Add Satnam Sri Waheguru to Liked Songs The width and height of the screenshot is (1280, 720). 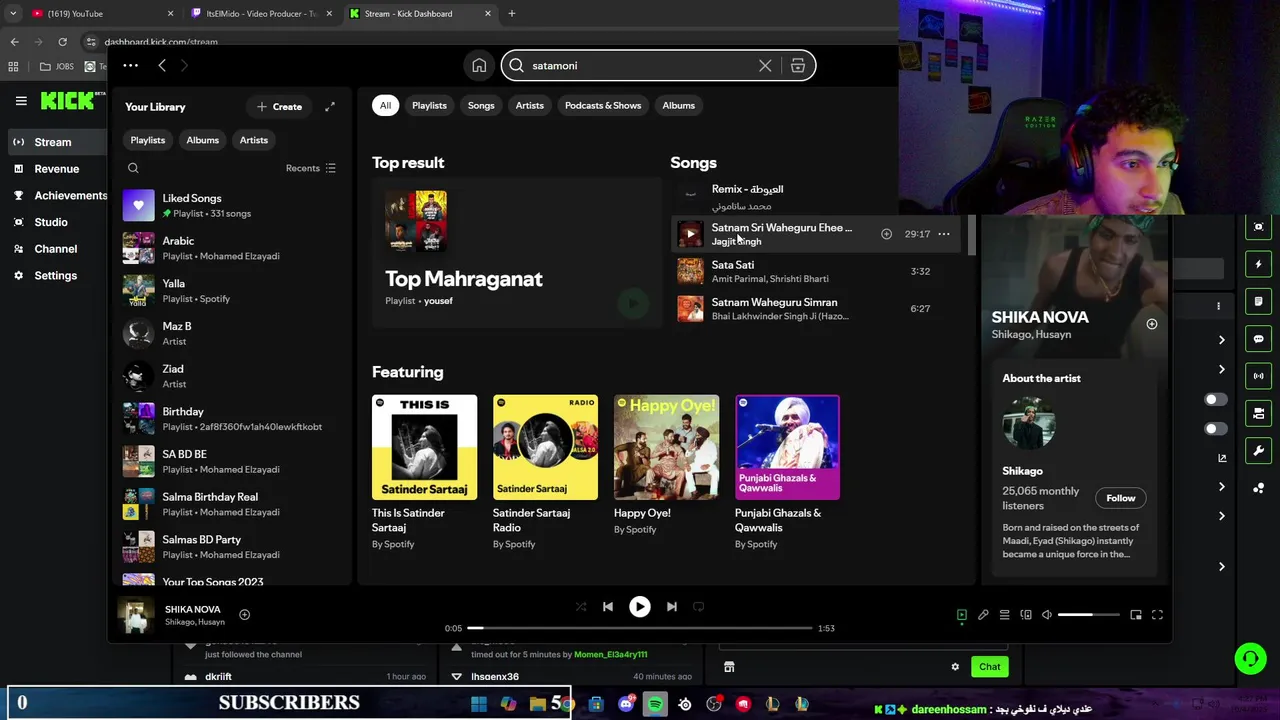click(x=886, y=234)
